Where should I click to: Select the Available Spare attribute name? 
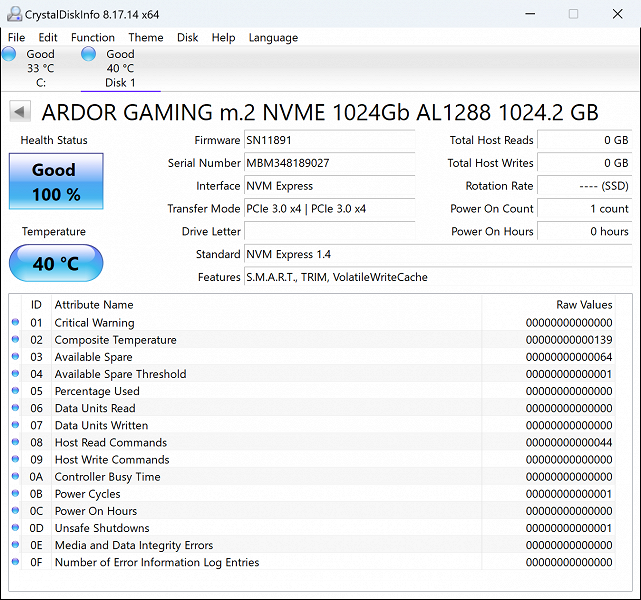click(x=94, y=357)
